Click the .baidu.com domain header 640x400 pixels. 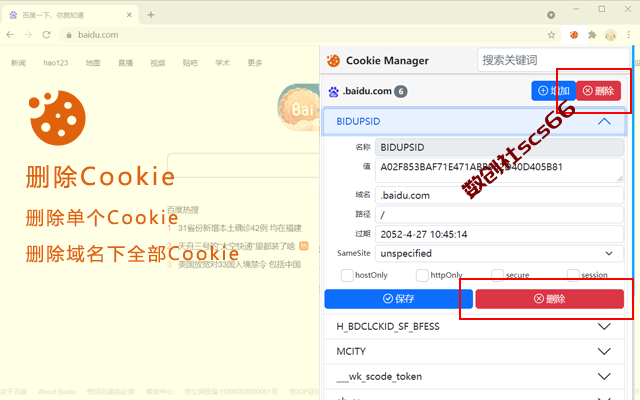pos(367,91)
